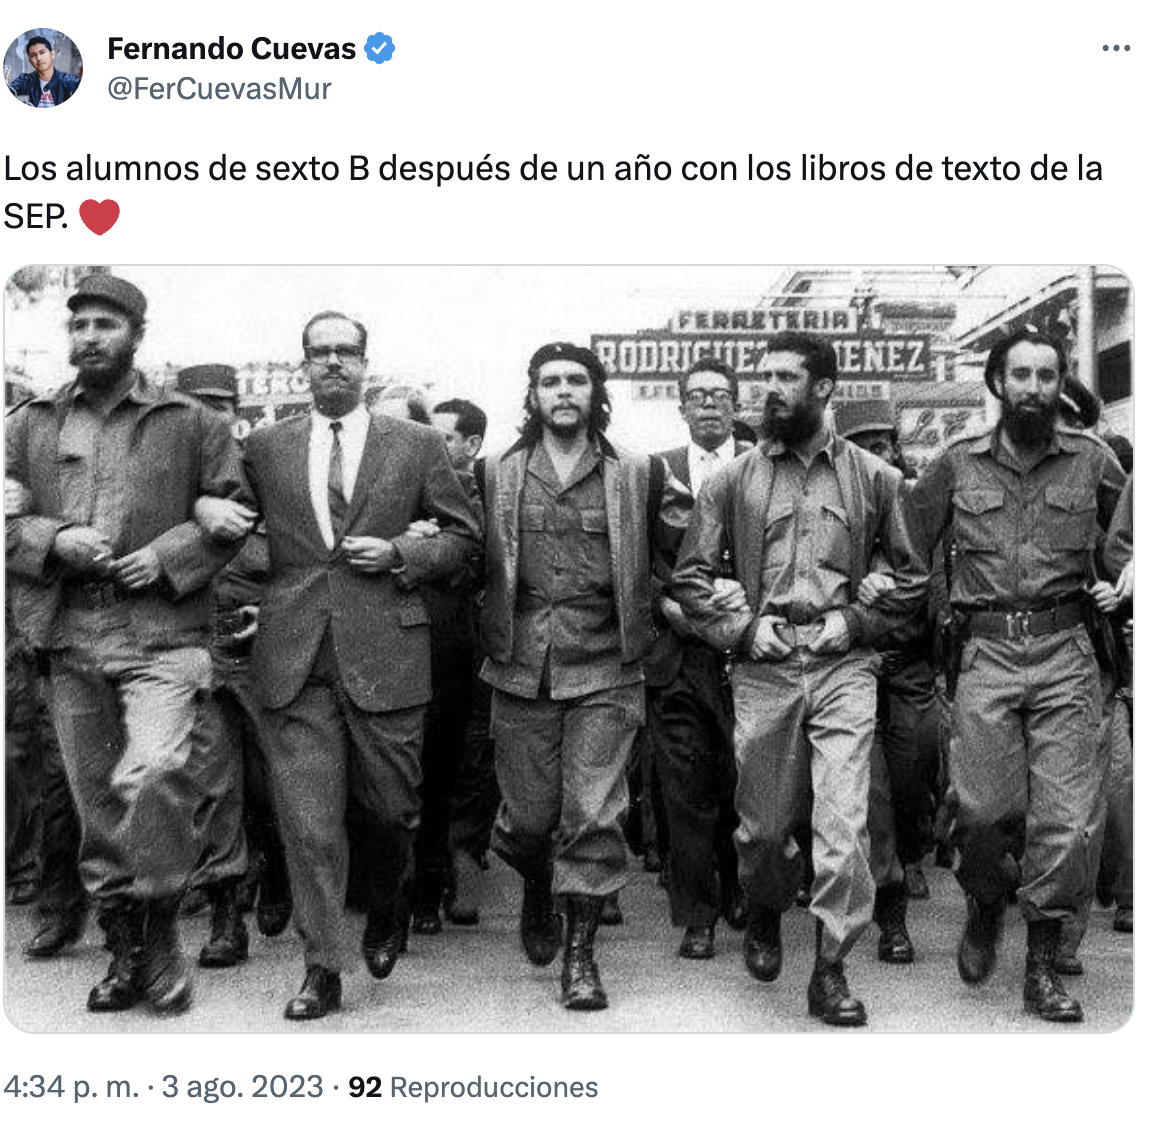The image size is (1150, 1122).
Task: Click the Reproducciones label
Action: [x=494, y=1088]
